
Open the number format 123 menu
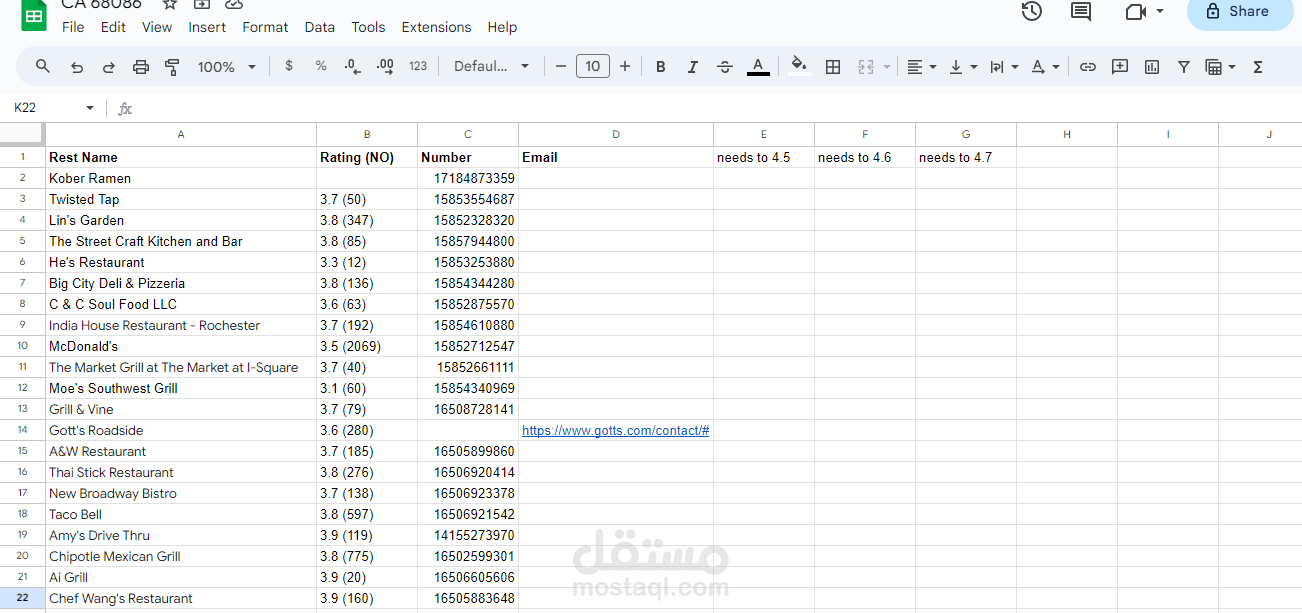pos(418,66)
